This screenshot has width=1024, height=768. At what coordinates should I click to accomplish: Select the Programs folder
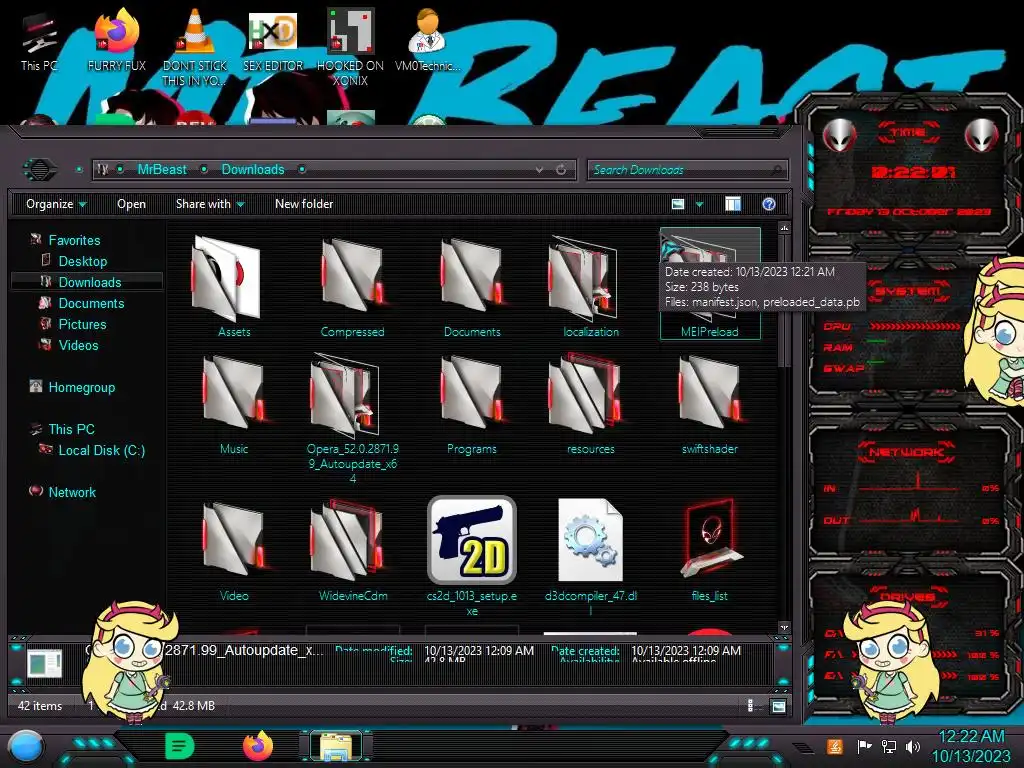pyautogui.click(x=472, y=404)
